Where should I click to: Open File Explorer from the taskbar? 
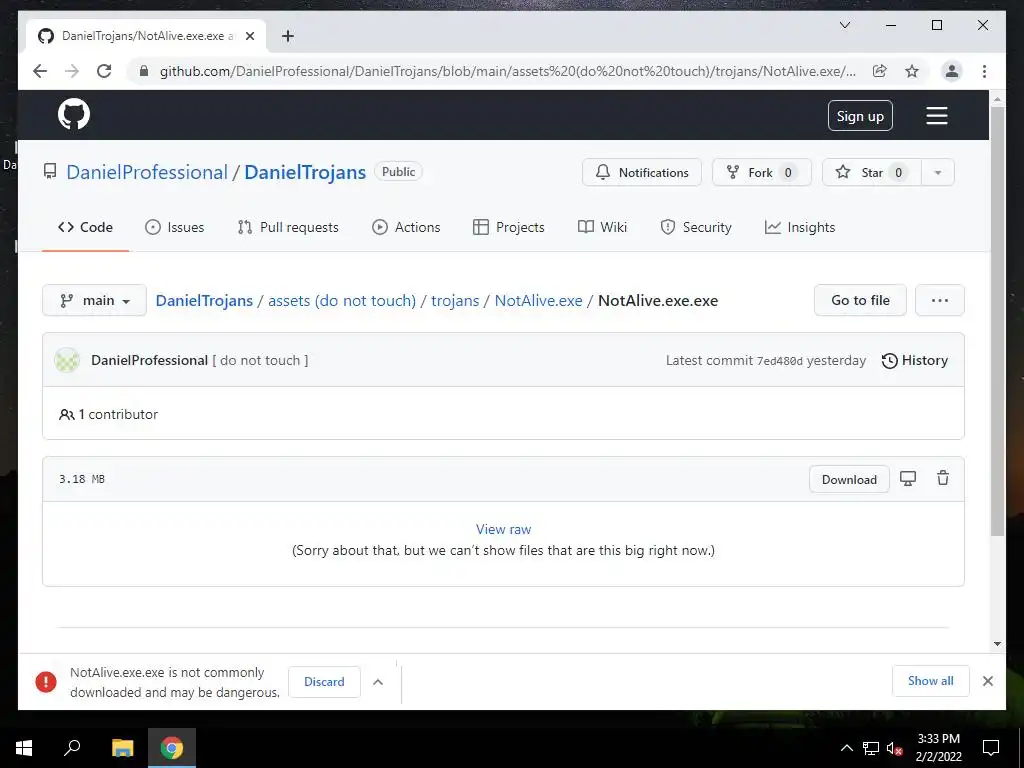(x=122, y=748)
